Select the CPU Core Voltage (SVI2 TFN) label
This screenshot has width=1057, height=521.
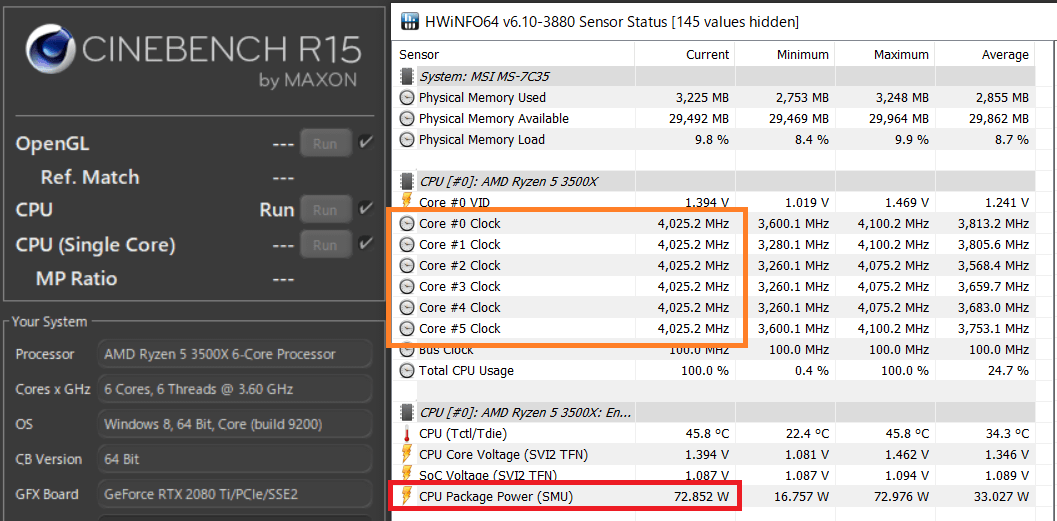point(504,455)
